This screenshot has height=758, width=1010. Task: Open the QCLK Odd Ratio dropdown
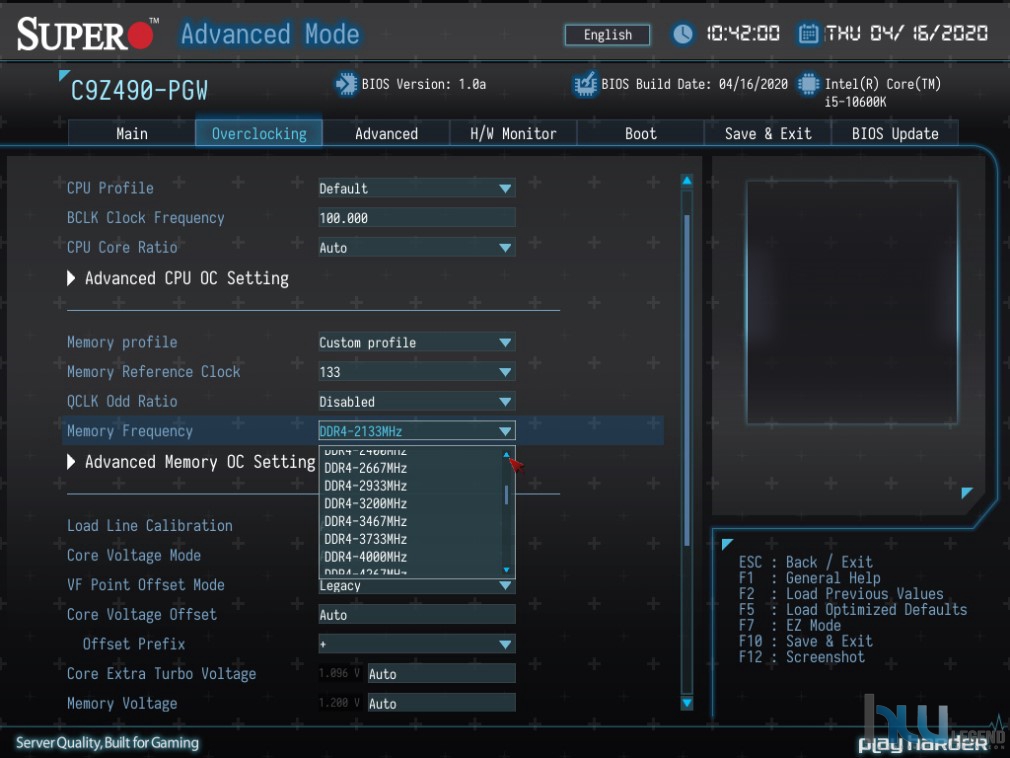(417, 401)
